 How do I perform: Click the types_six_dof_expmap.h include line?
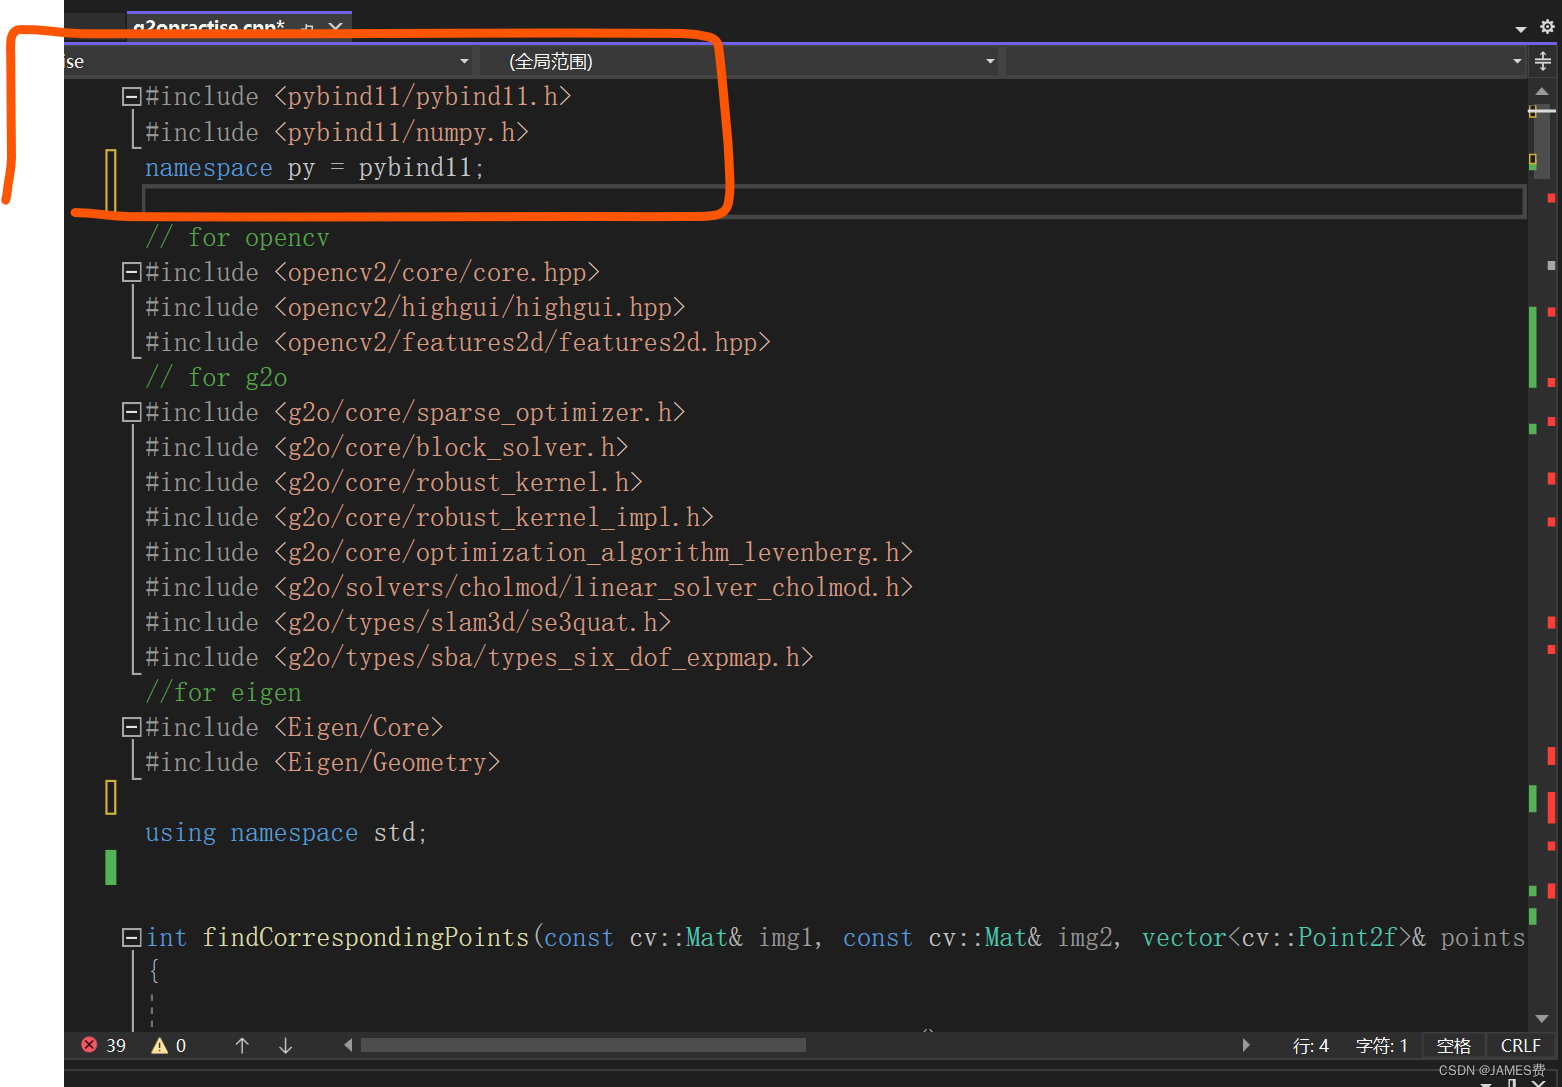pos(479,657)
